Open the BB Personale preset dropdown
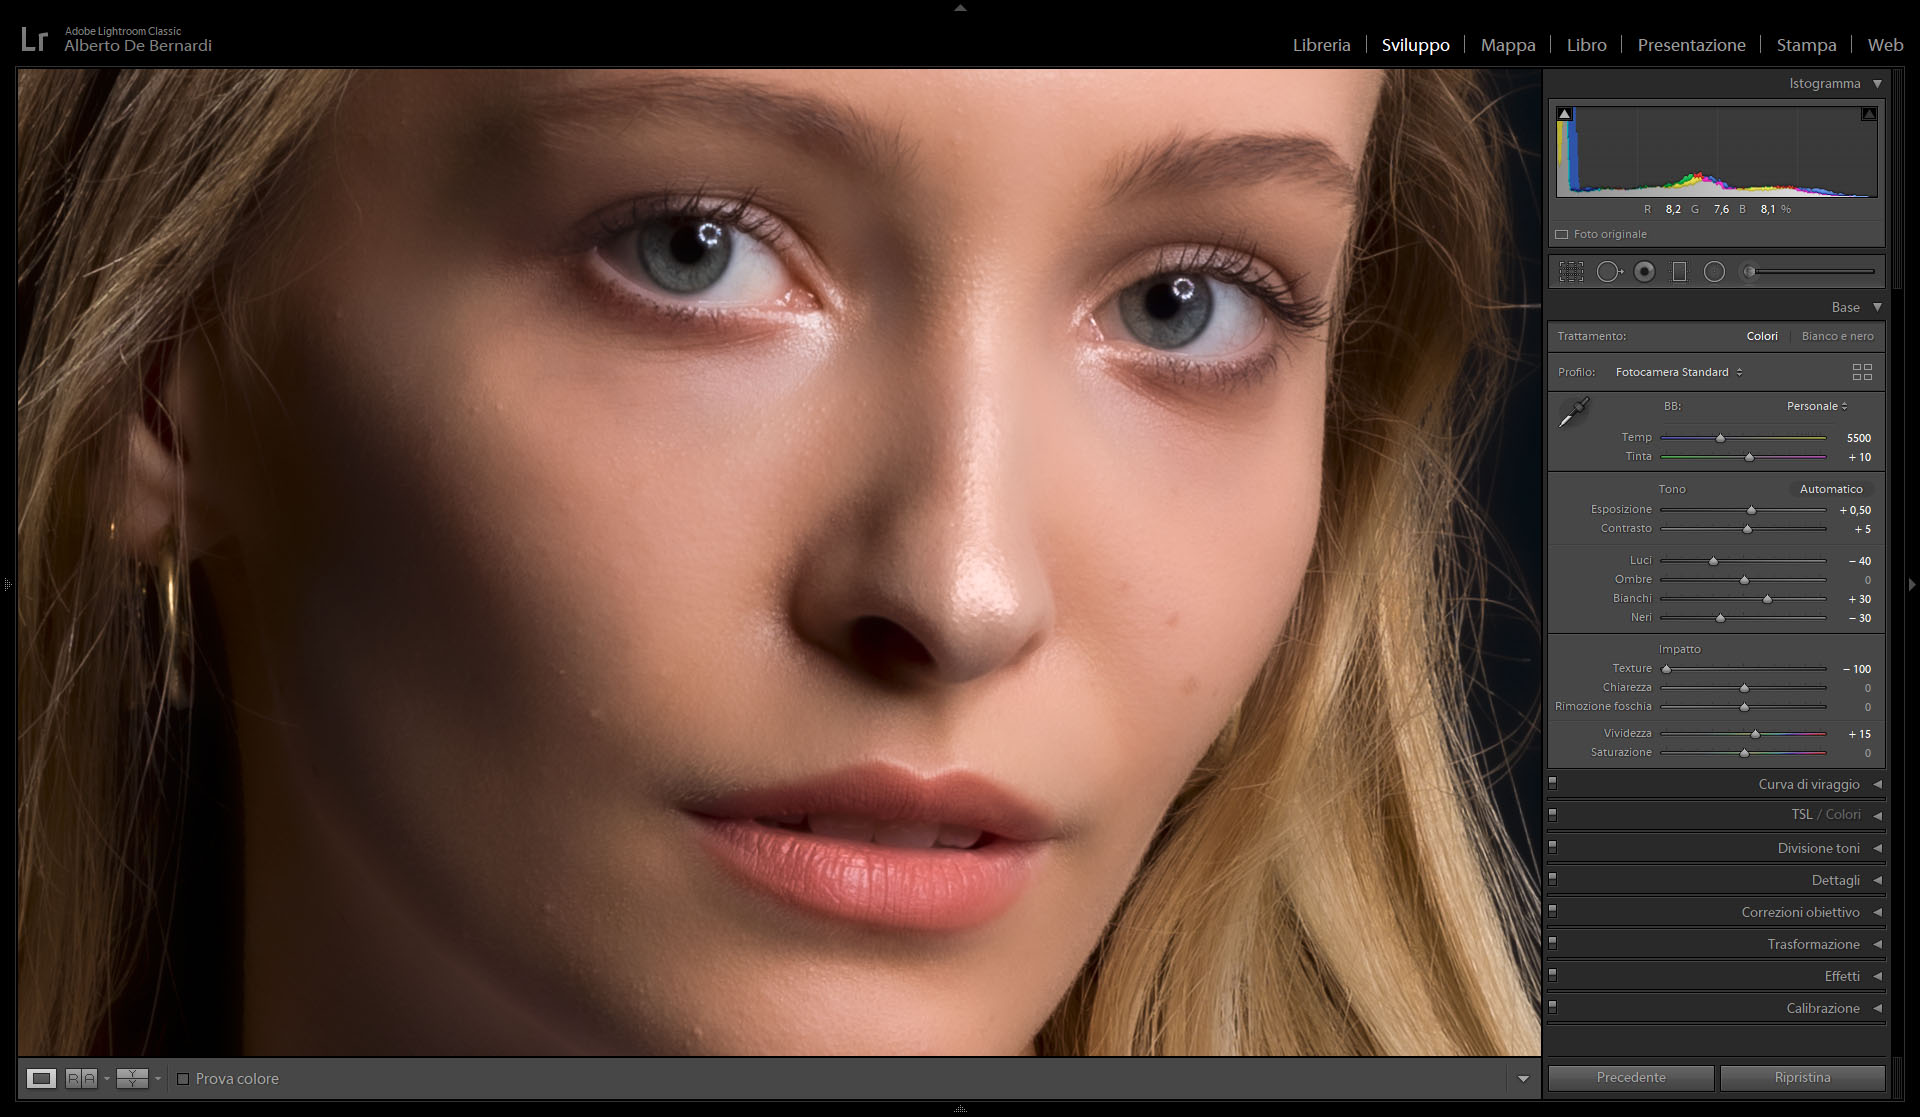Viewport: 1920px width, 1117px height. click(1817, 406)
